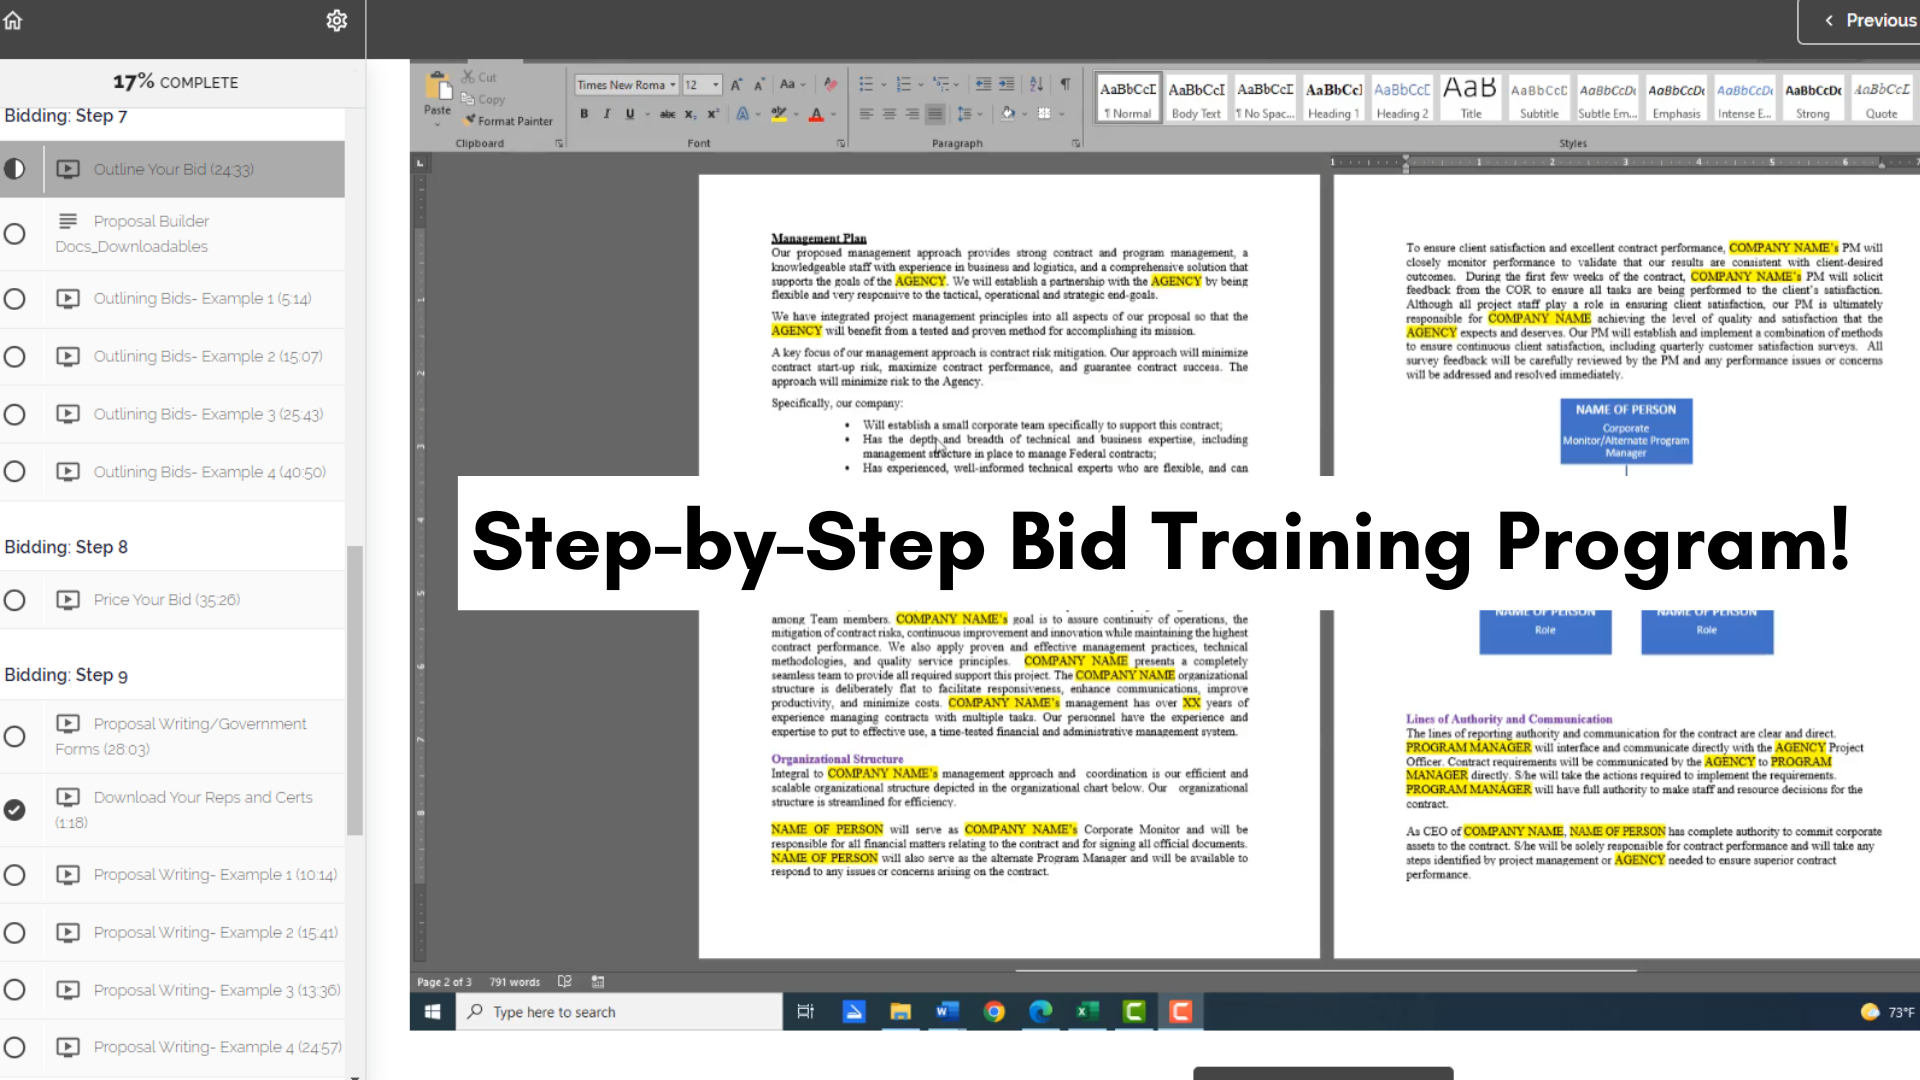Toggle italic formatting
The image size is (1920, 1080).
pyautogui.click(x=607, y=114)
